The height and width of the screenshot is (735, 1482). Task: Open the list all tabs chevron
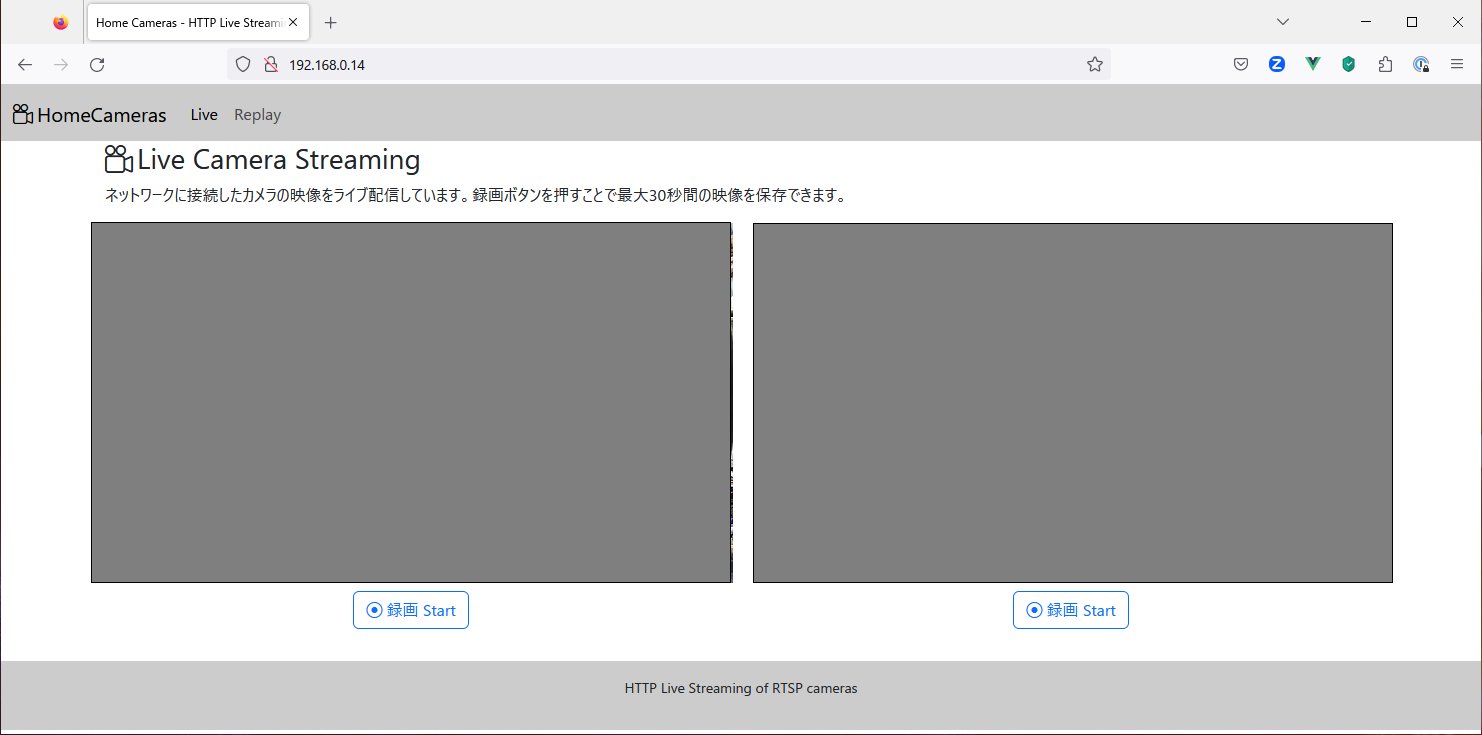[x=1282, y=21]
